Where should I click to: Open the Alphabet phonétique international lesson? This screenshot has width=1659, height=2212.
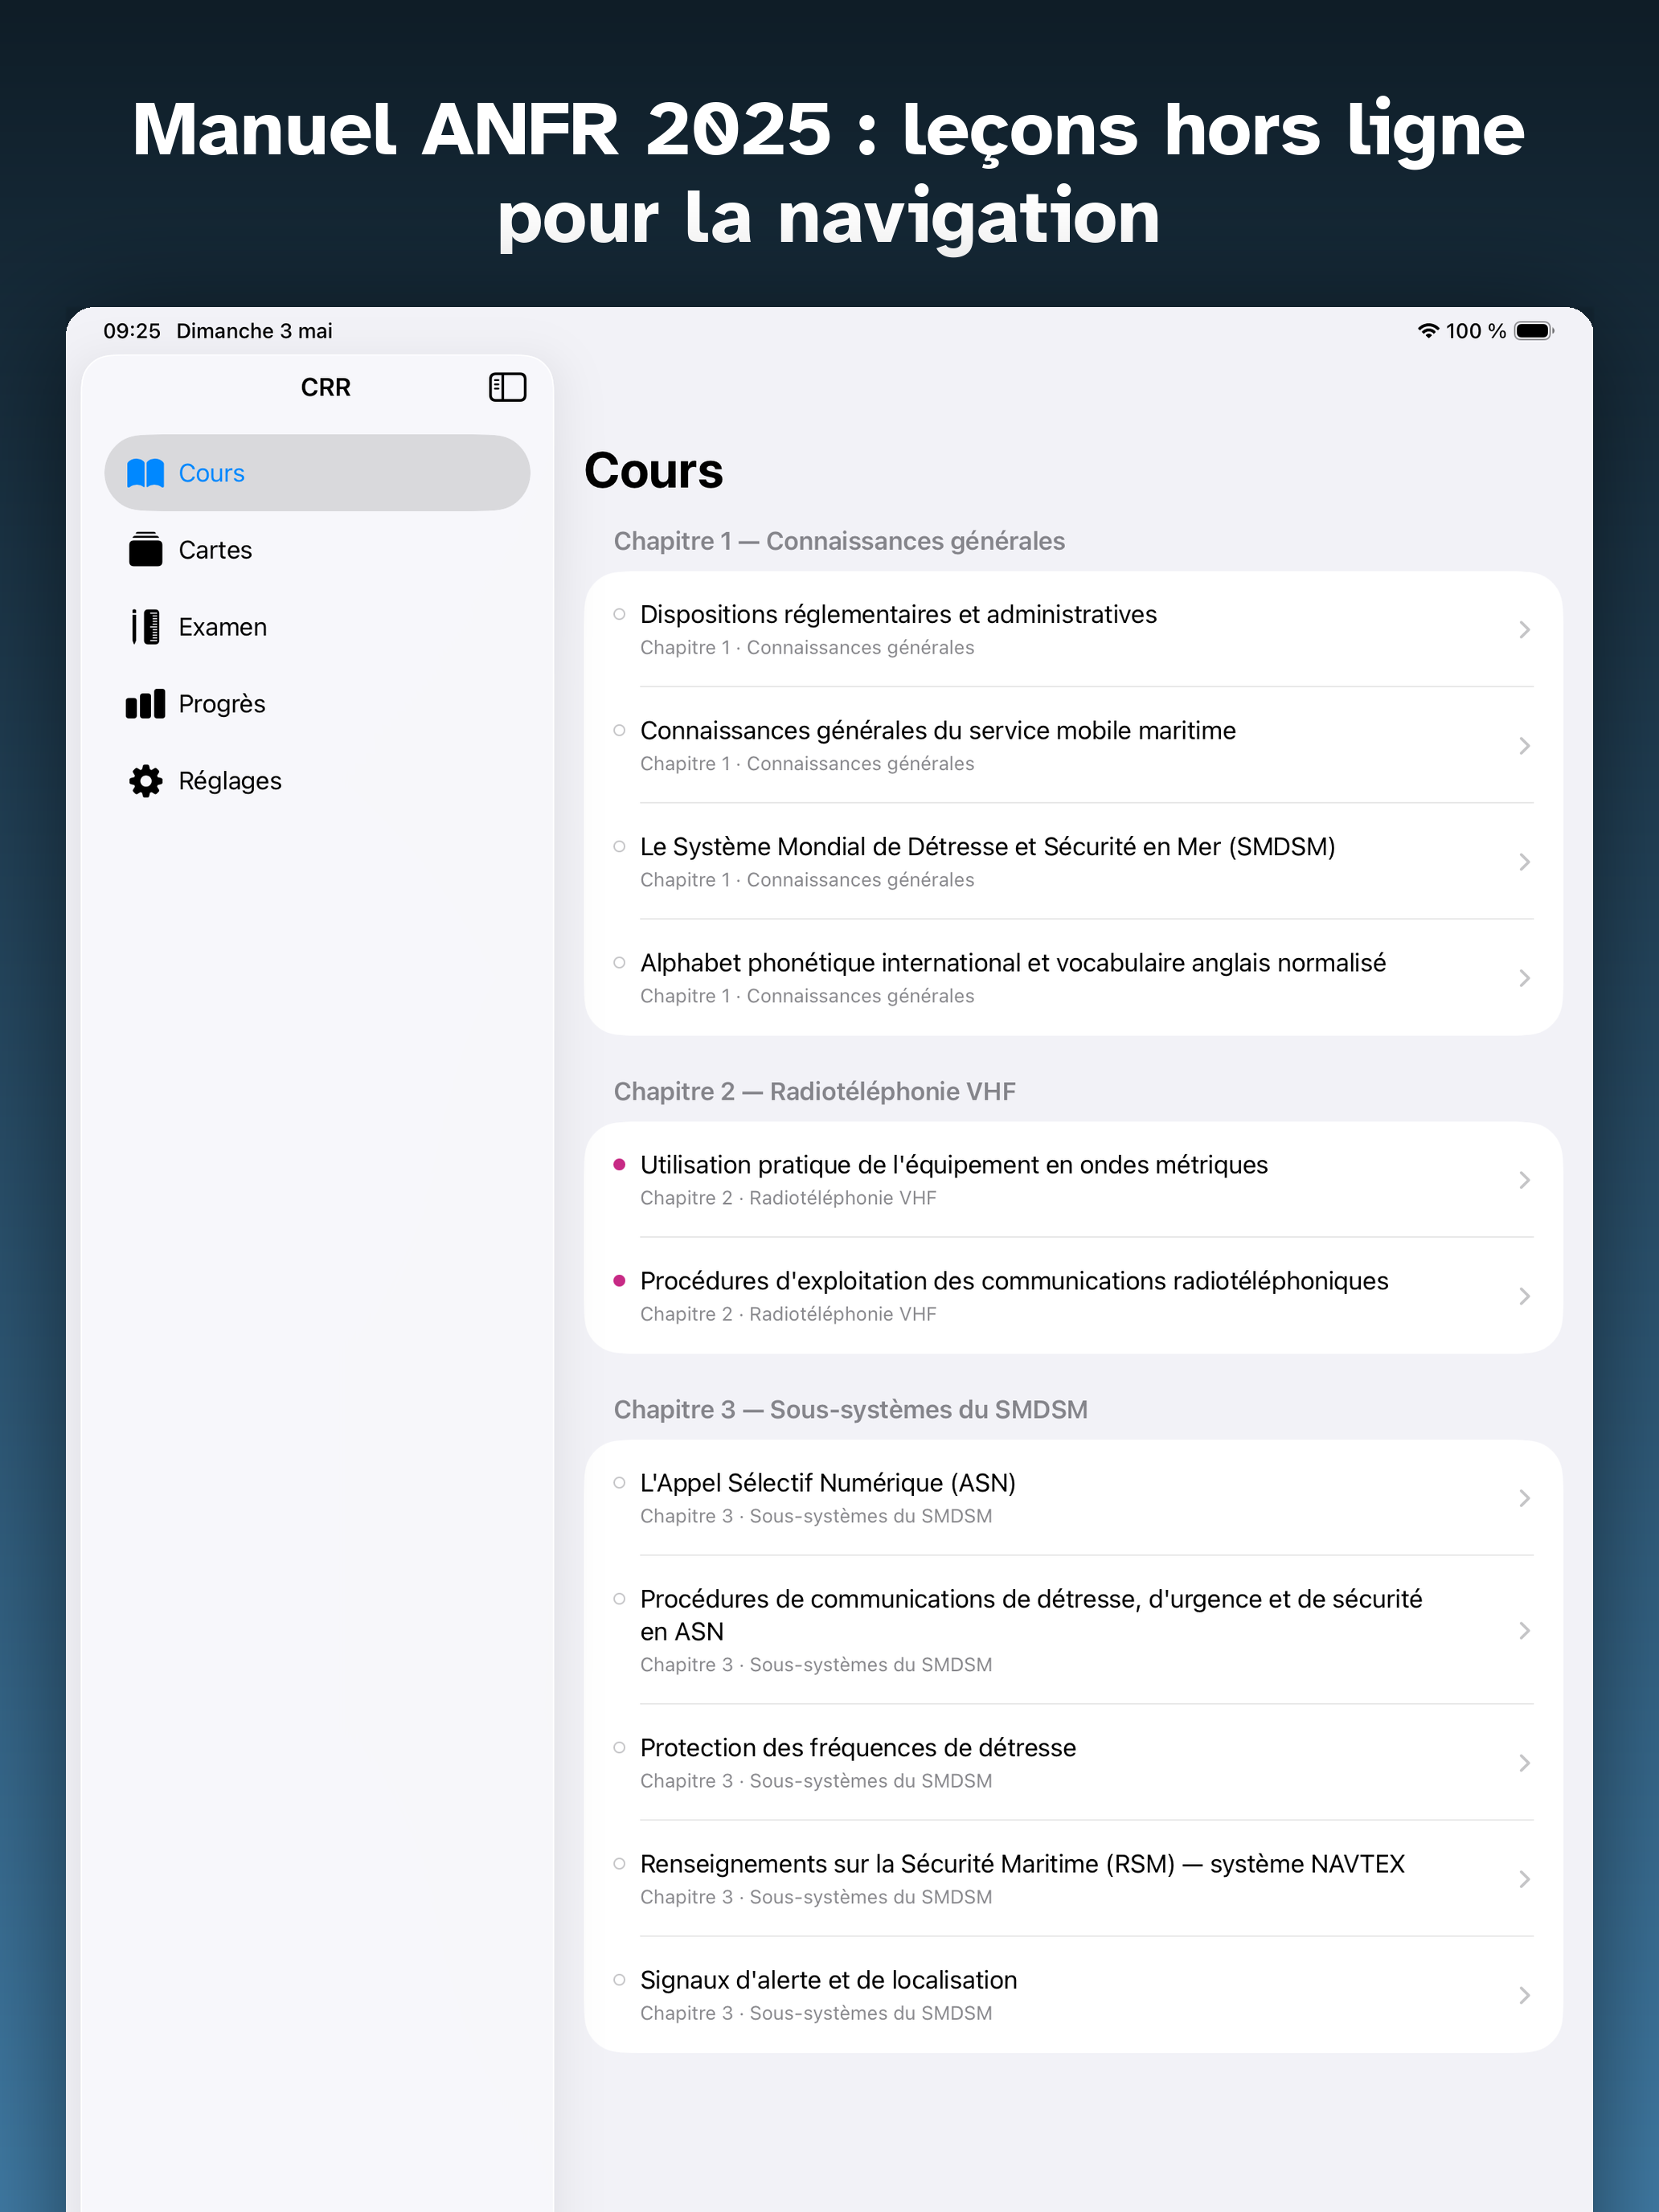click(1073, 977)
